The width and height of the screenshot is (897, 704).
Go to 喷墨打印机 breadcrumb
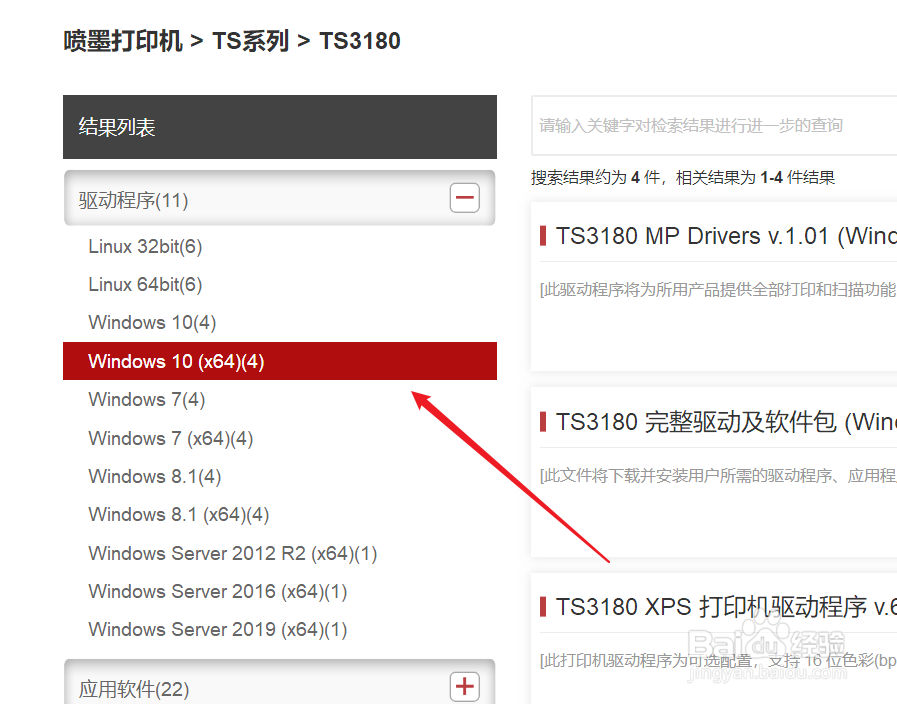pos(123,41)
